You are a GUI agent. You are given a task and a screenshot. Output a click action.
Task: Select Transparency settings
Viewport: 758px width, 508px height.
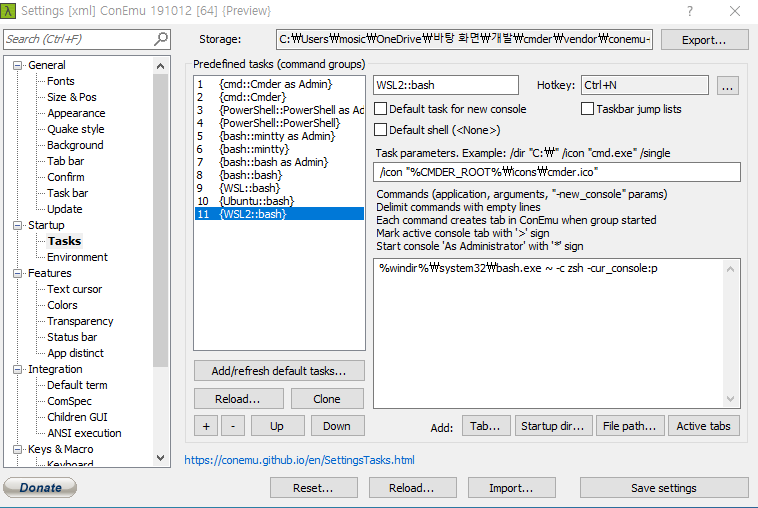point(80,321)
